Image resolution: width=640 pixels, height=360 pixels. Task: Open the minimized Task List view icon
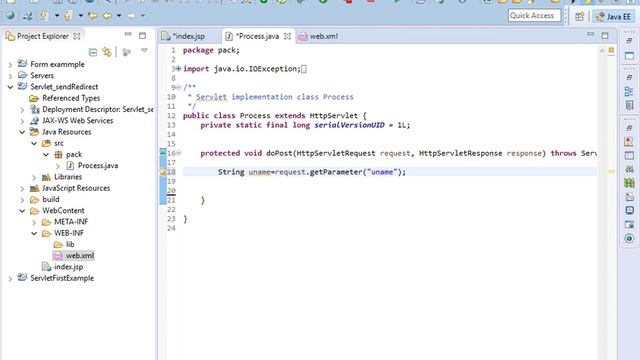click(x=629, y=105)
